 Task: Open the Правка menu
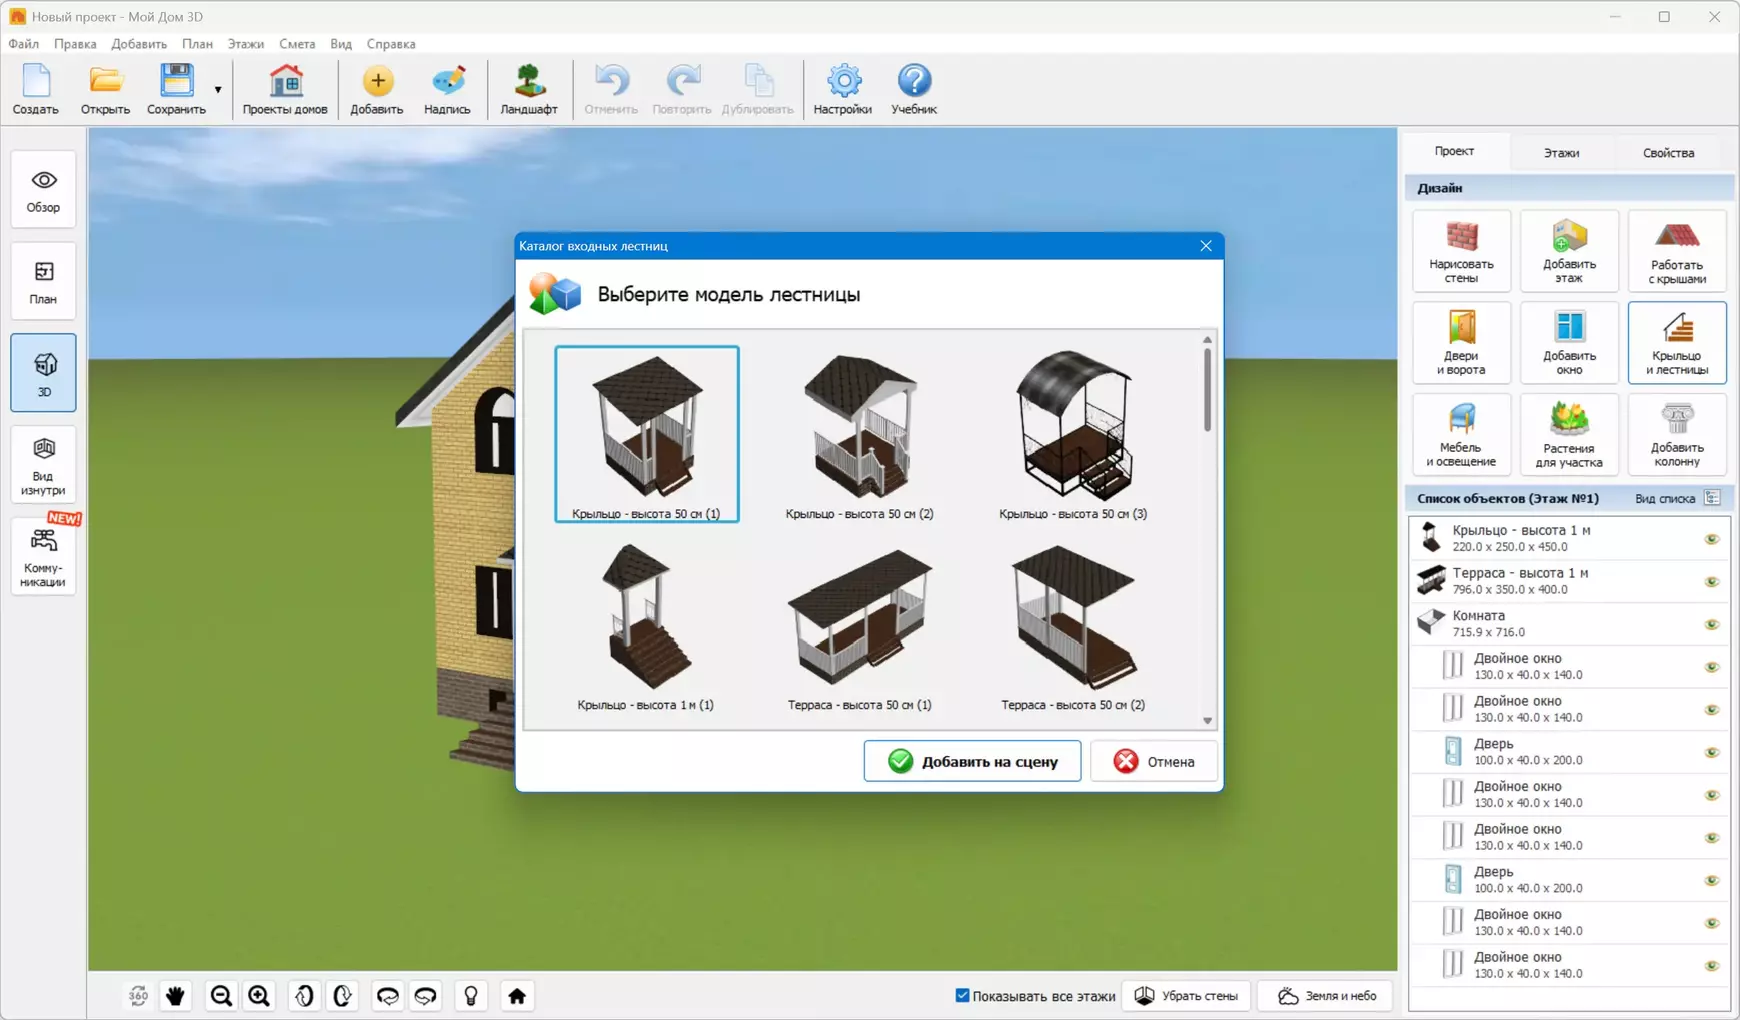click(x=75, y=44)
